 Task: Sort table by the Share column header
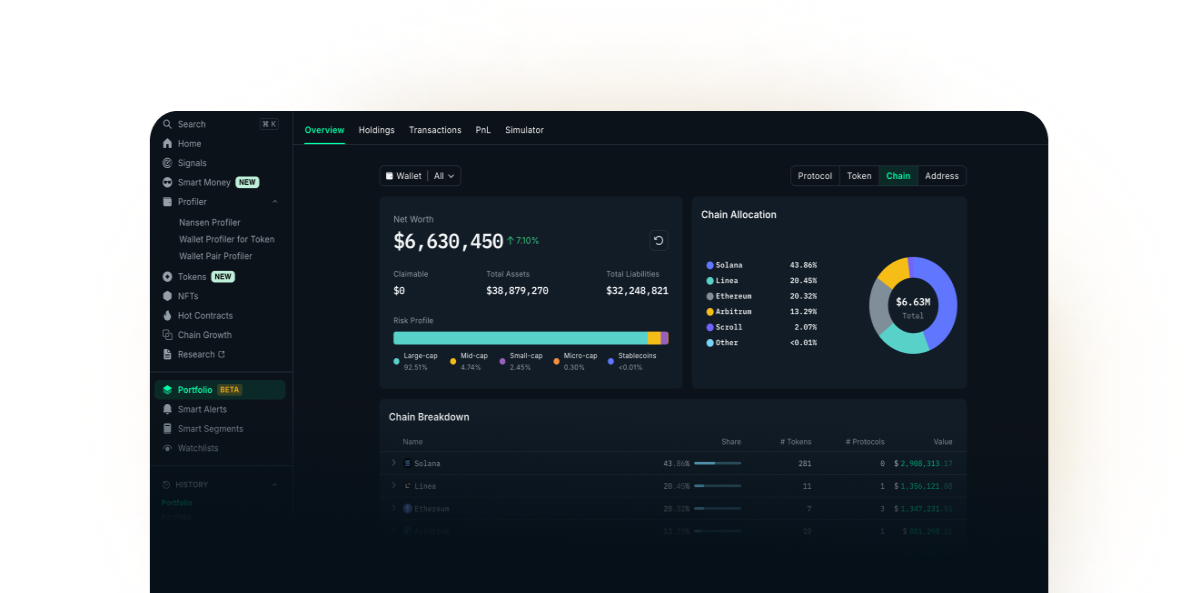tap(731, 441)
